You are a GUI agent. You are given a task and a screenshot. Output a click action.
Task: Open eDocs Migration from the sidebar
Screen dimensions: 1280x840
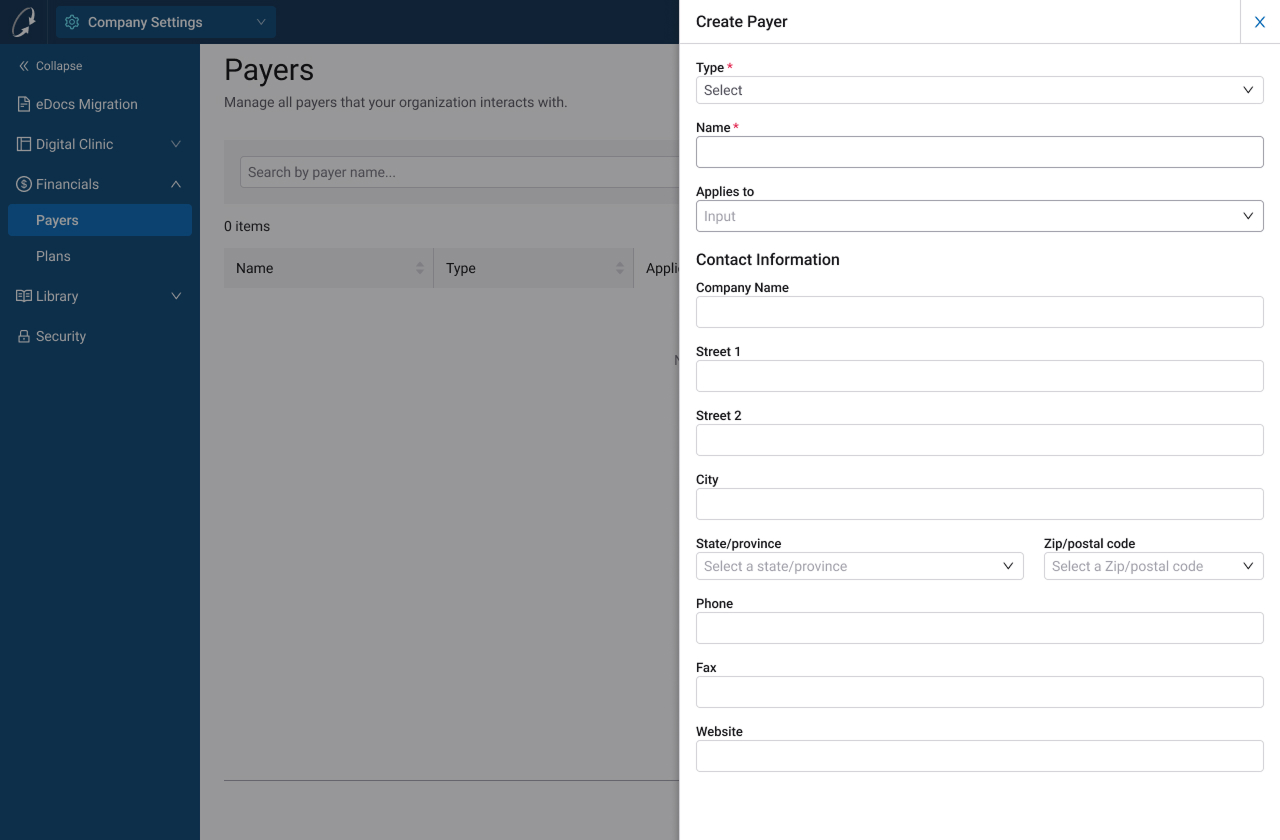click(88, 104)
